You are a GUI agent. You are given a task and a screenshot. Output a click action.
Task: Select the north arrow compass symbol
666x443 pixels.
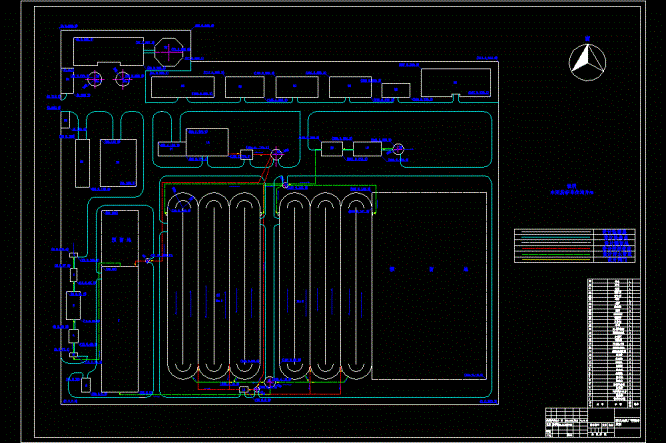(x=587, y=62)
